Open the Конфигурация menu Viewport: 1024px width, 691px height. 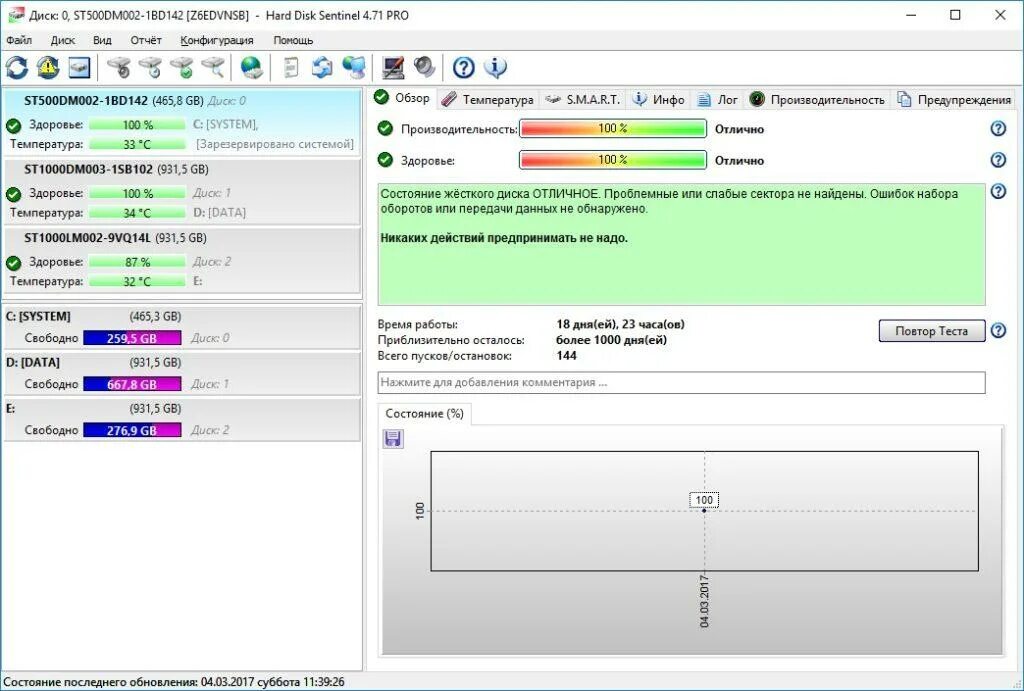tap(217, 40)
